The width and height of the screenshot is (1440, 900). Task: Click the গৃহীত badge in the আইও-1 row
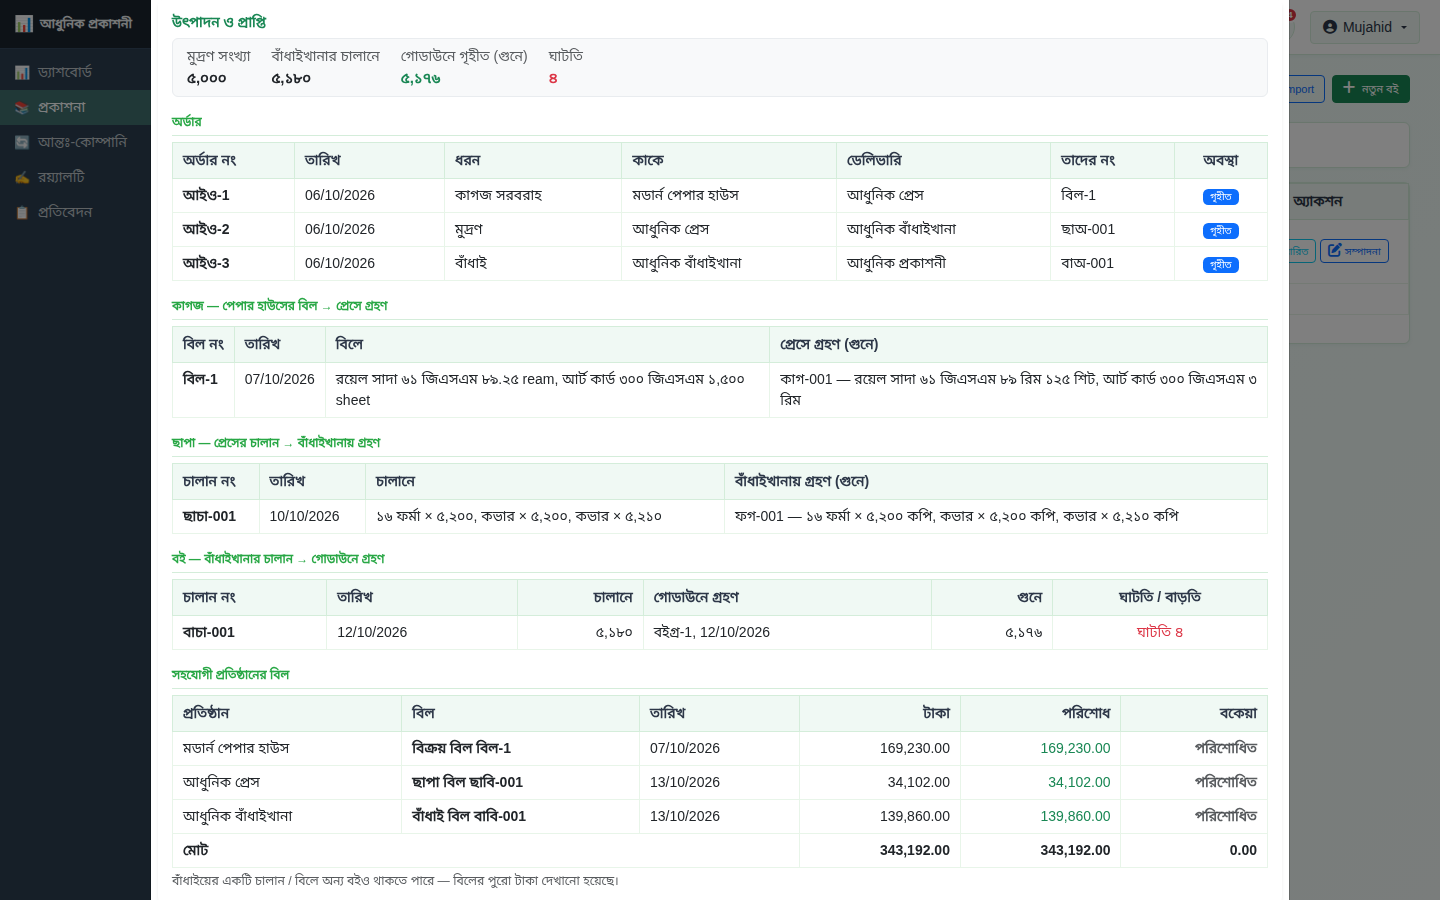click(x=1220, y=197)
